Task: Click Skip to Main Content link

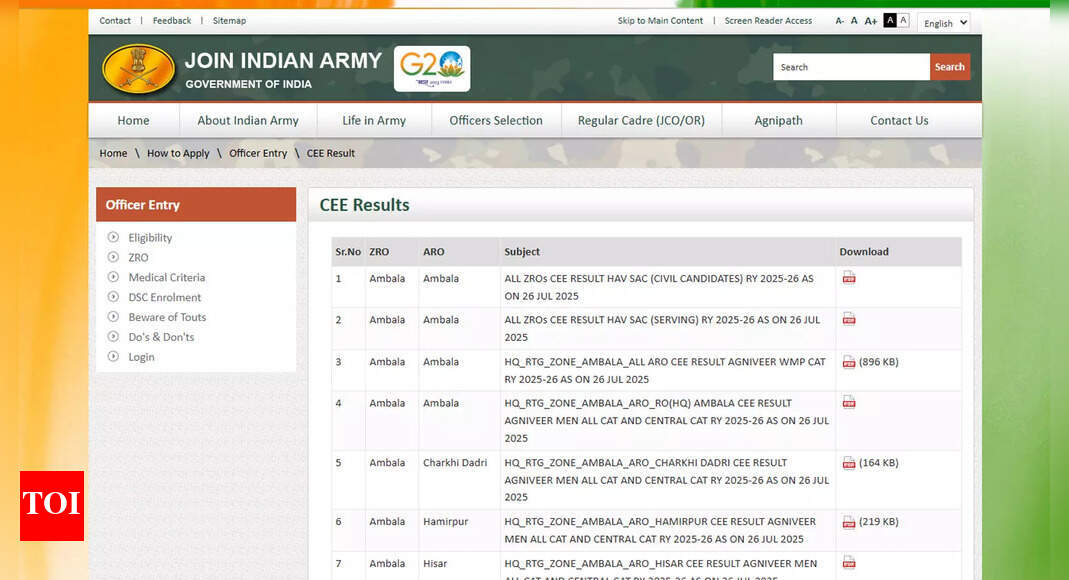Action: 660,20
